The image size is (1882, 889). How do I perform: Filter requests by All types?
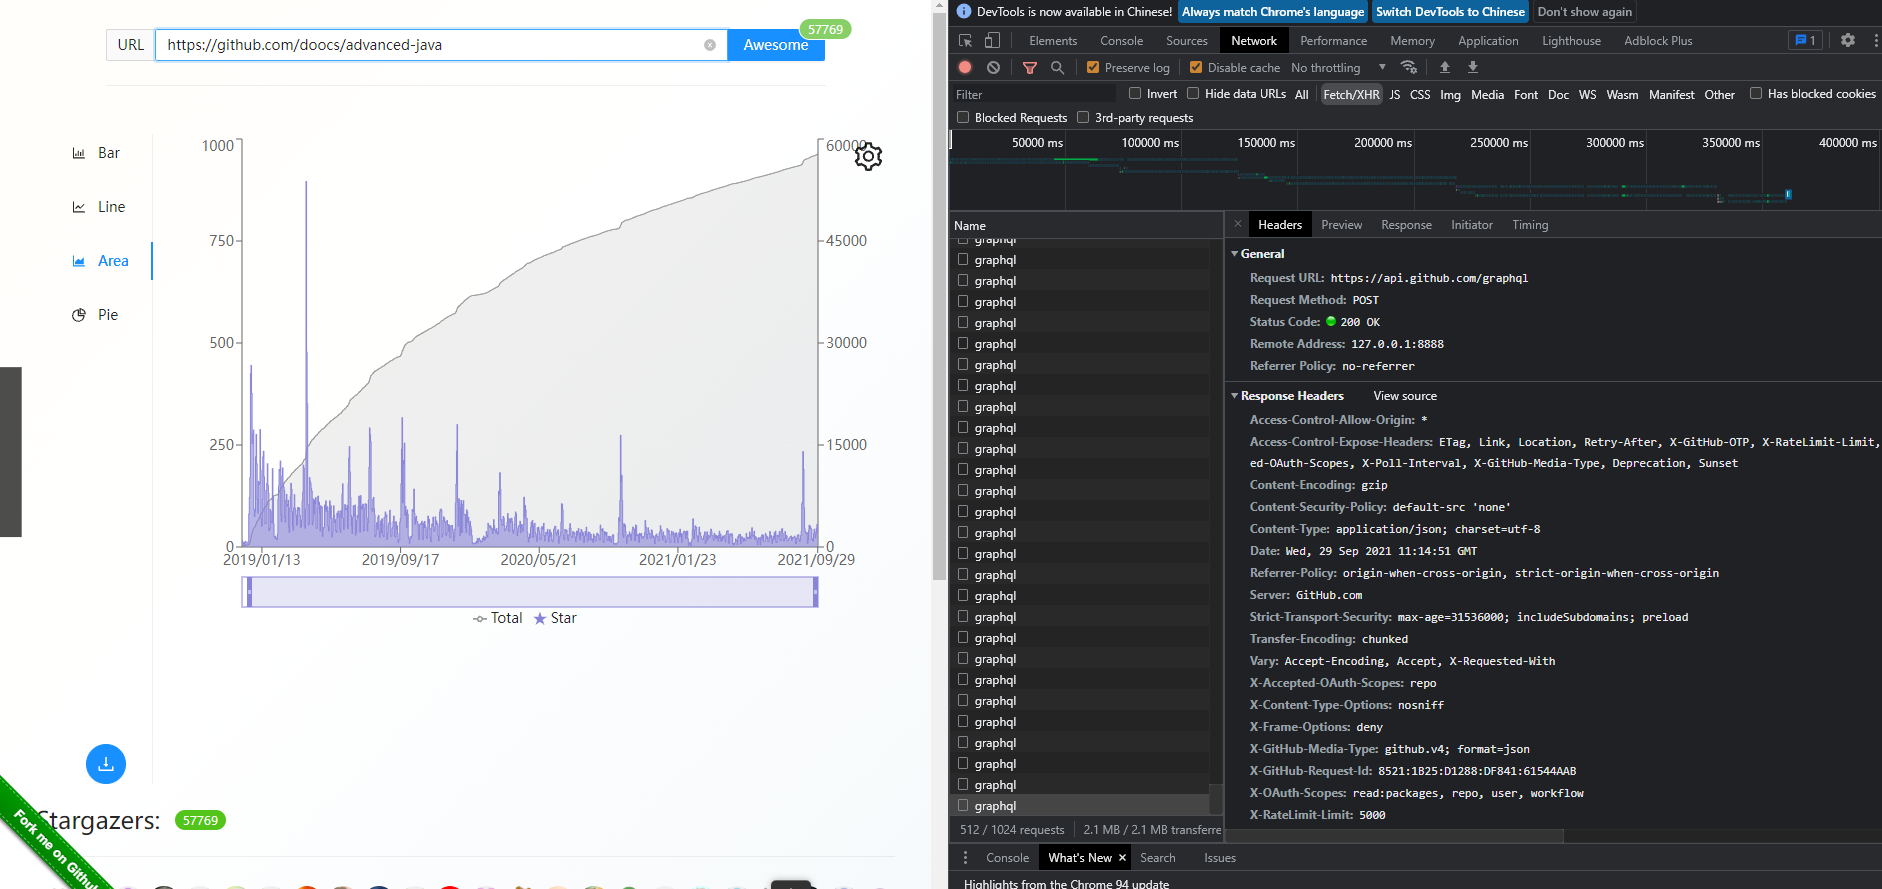pos(1301,94)
